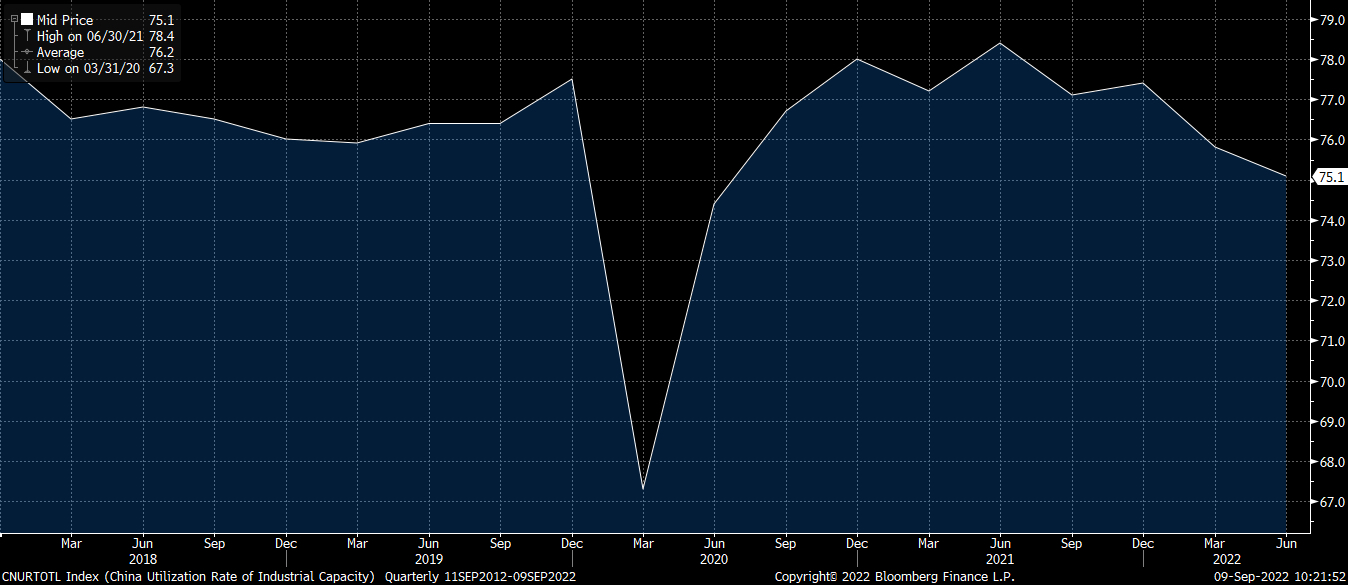Click the Average legend text
Screen dimensions: 1348x585
60,52
